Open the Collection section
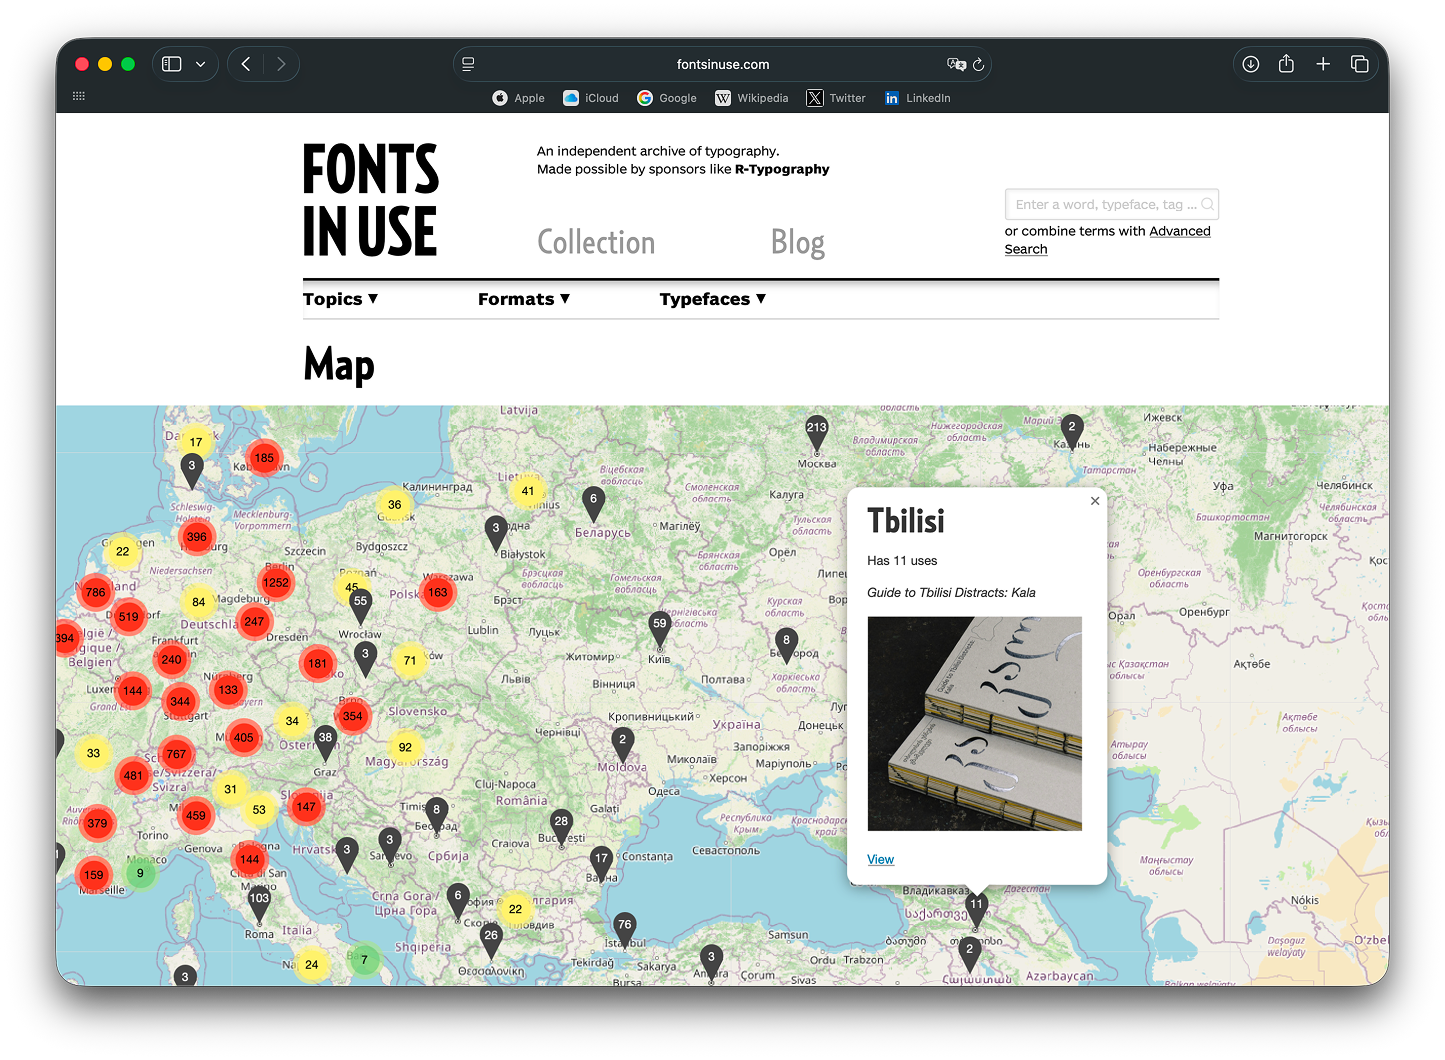Screen dimensions: 1445x1060 [x=596, y=243]
